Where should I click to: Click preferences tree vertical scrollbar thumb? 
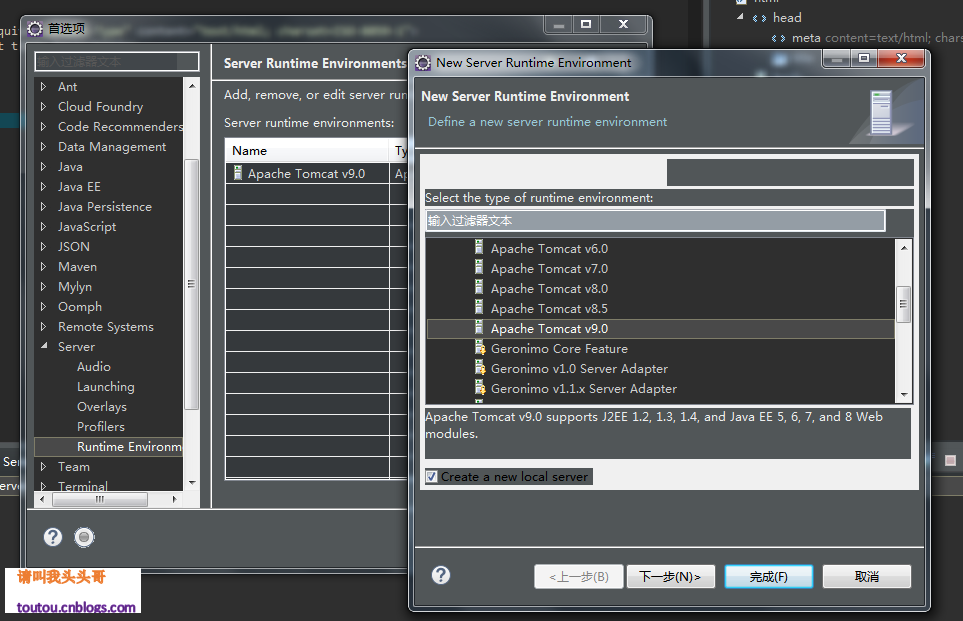click(x=191, y=284)
